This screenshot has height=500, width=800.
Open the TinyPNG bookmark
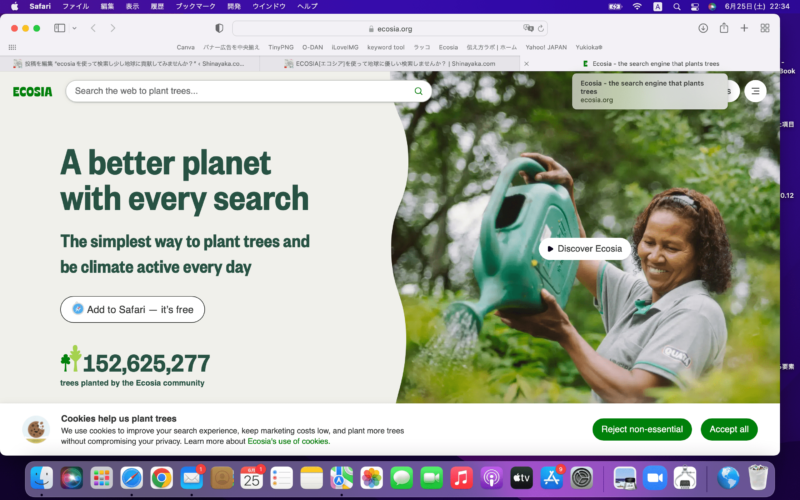[x=281, y=47]
